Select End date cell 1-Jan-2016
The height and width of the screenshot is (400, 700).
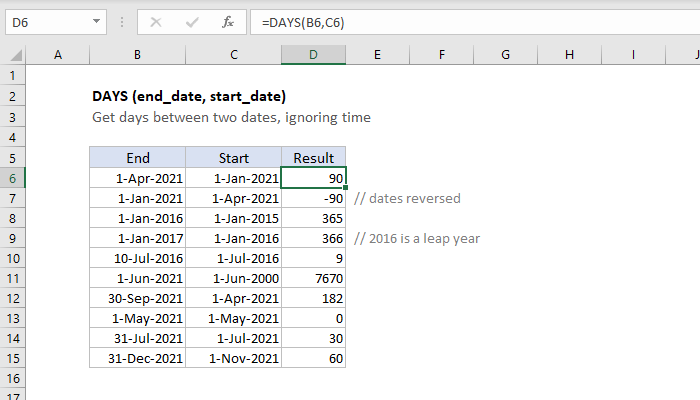coord(138,218)
